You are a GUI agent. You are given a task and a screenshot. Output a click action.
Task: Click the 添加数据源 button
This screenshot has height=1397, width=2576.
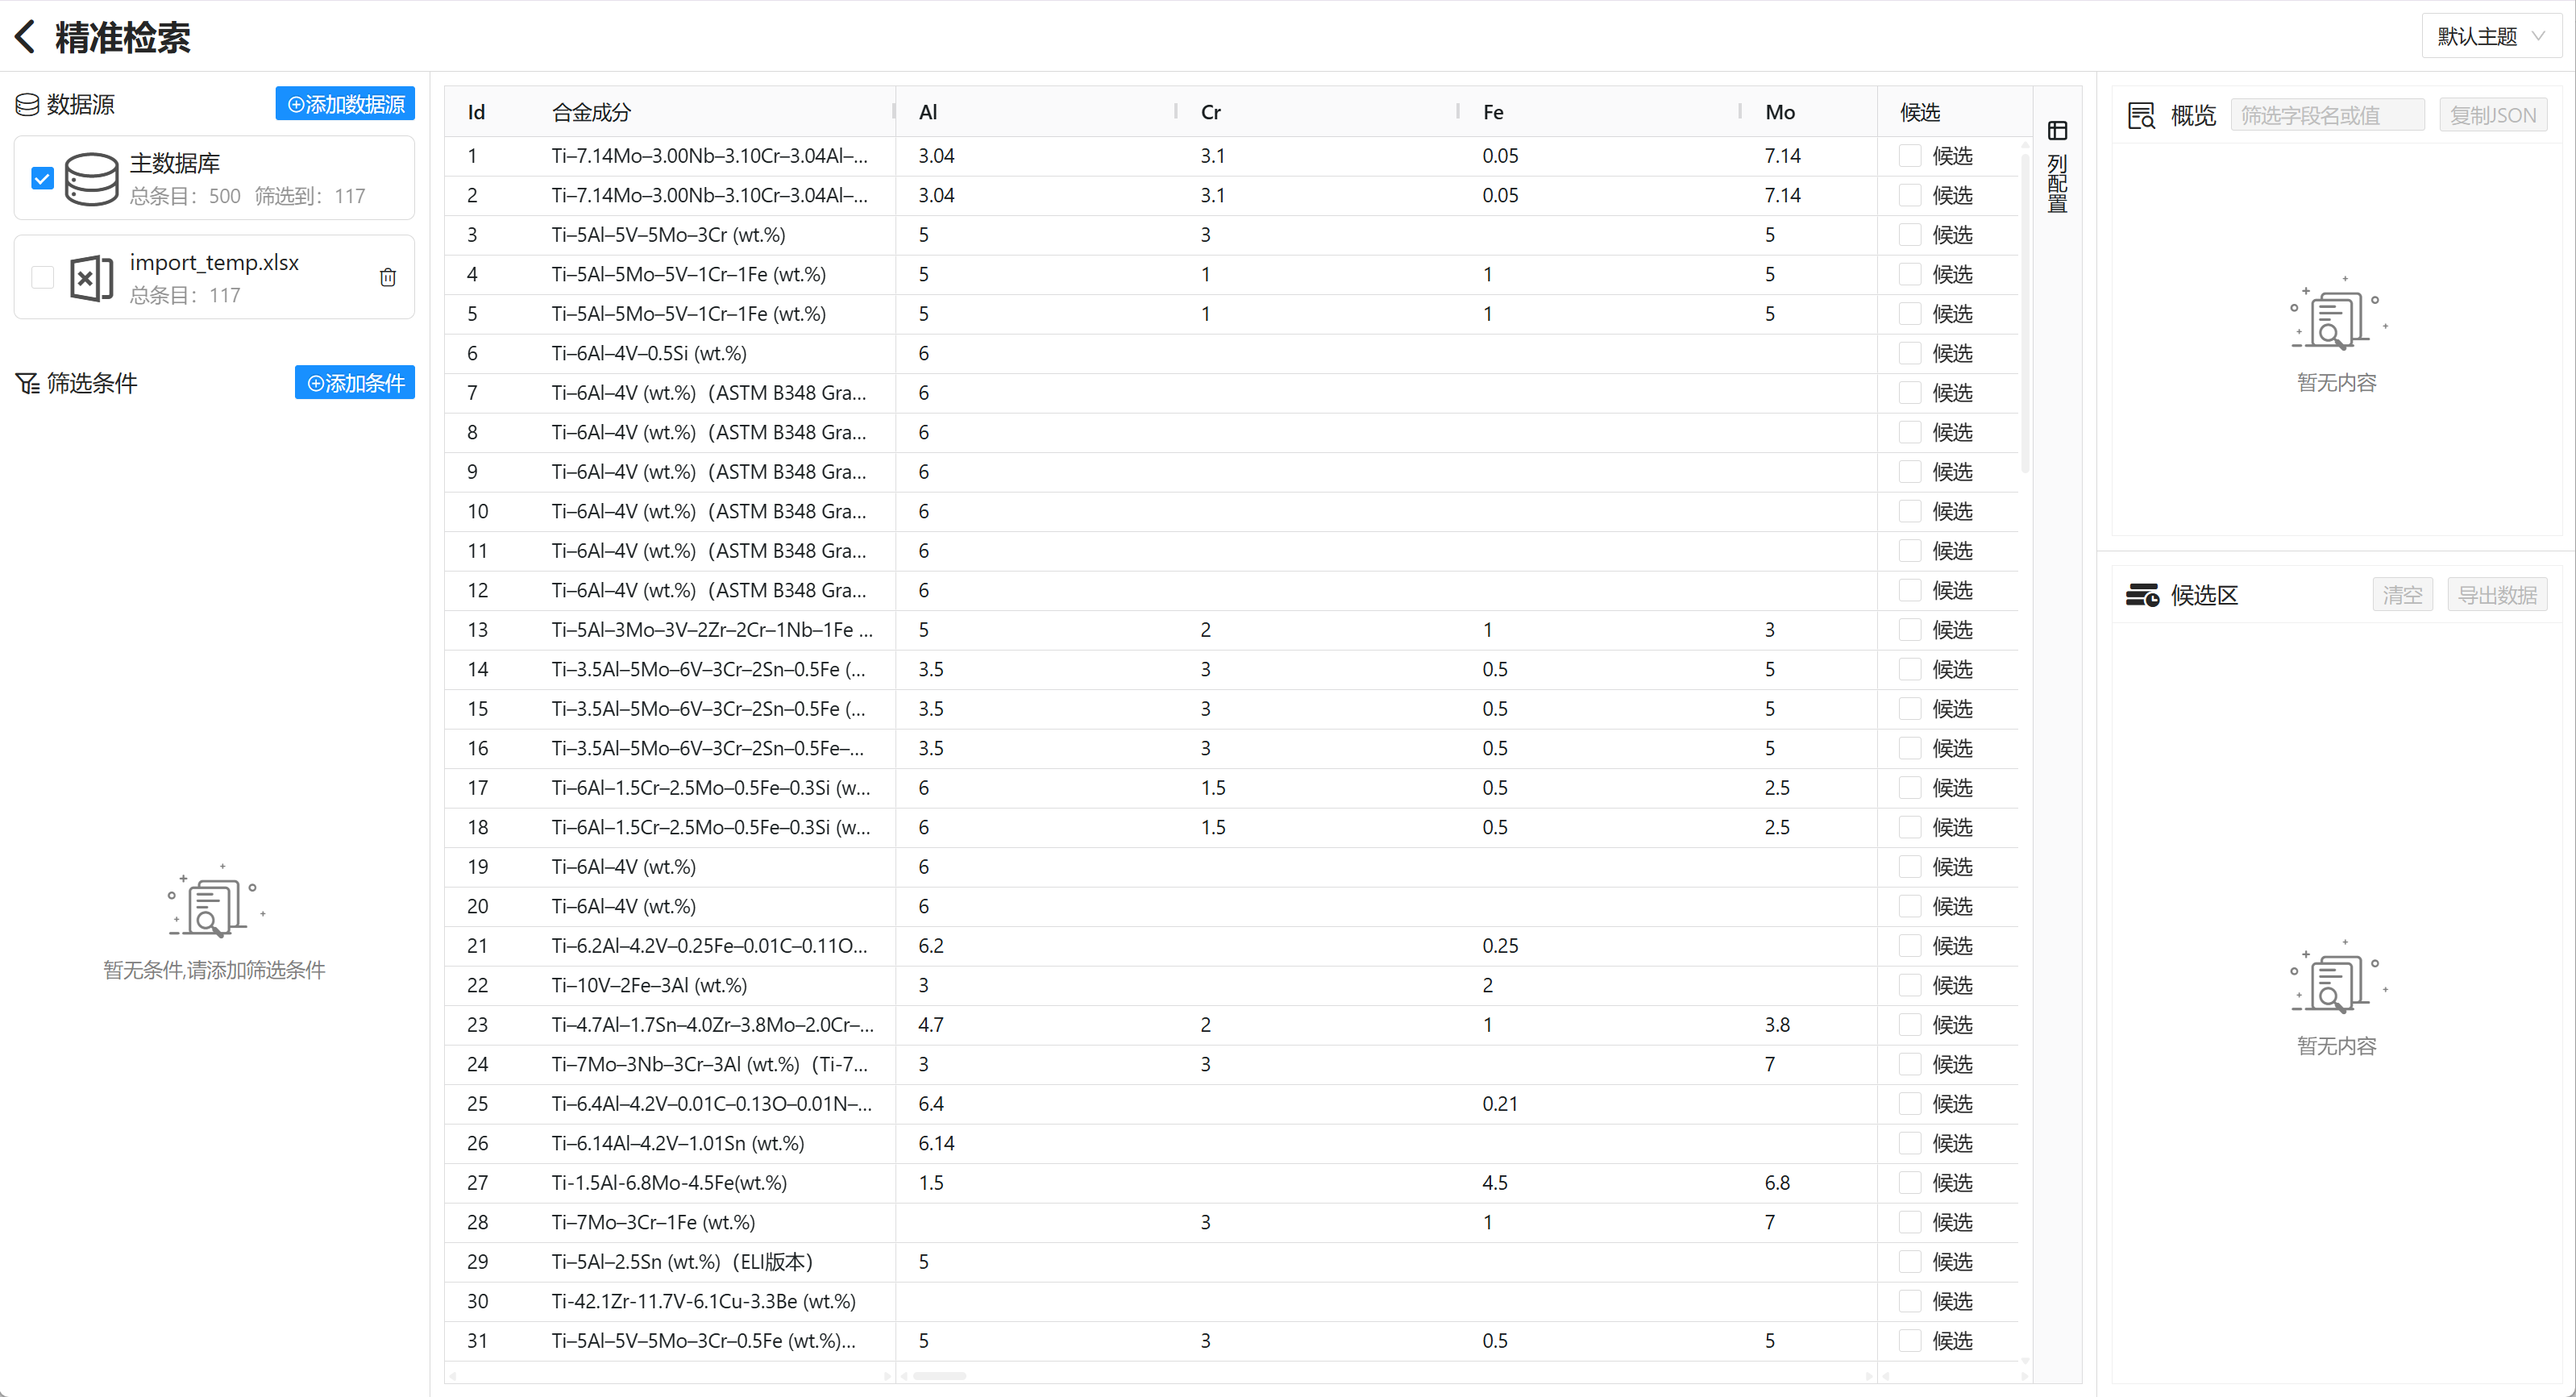pyautogui.click(x=345, y=104)
